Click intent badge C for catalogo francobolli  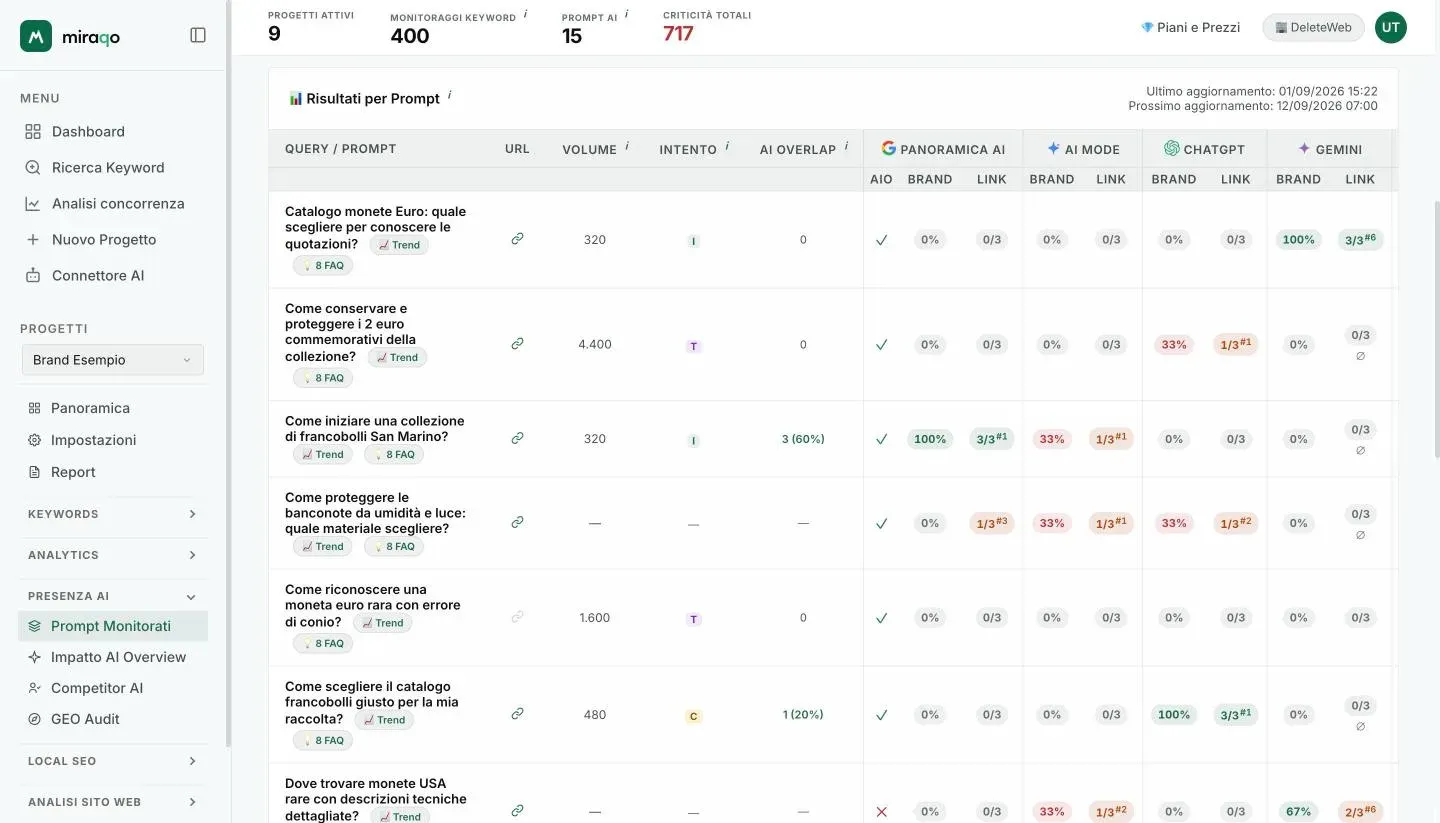click(693, 716)
